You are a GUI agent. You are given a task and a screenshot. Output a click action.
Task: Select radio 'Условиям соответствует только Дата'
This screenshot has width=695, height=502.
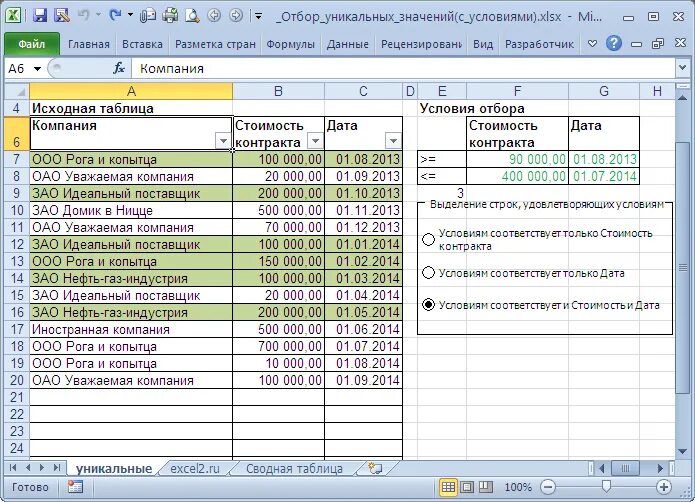428,272
